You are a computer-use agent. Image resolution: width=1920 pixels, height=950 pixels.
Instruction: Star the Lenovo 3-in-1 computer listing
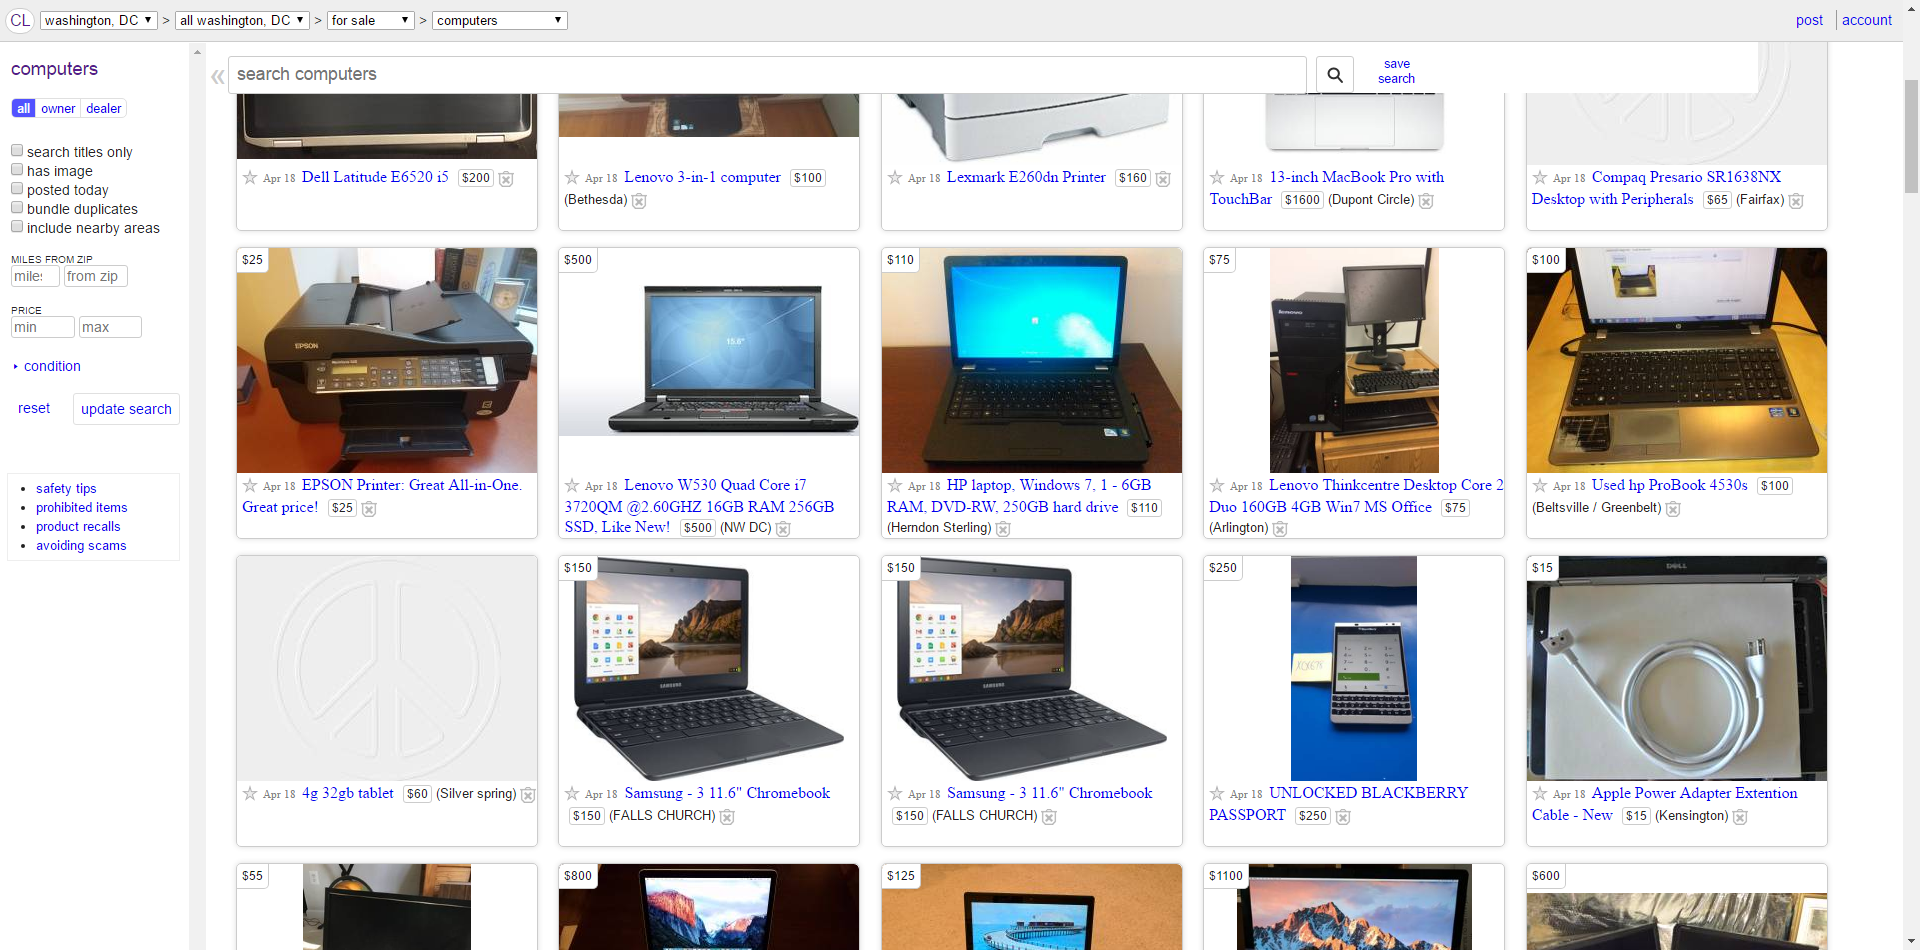[x=572, y=177]
